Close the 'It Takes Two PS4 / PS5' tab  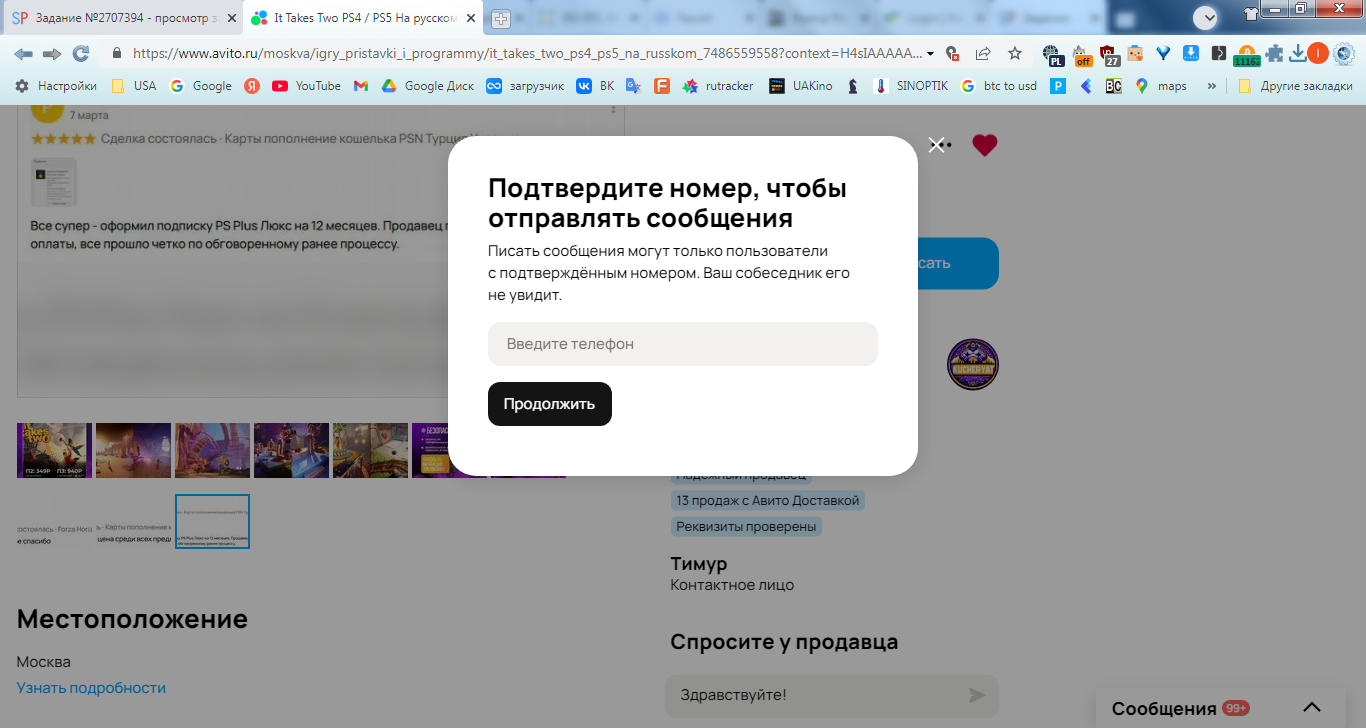(x=471, y=18)
